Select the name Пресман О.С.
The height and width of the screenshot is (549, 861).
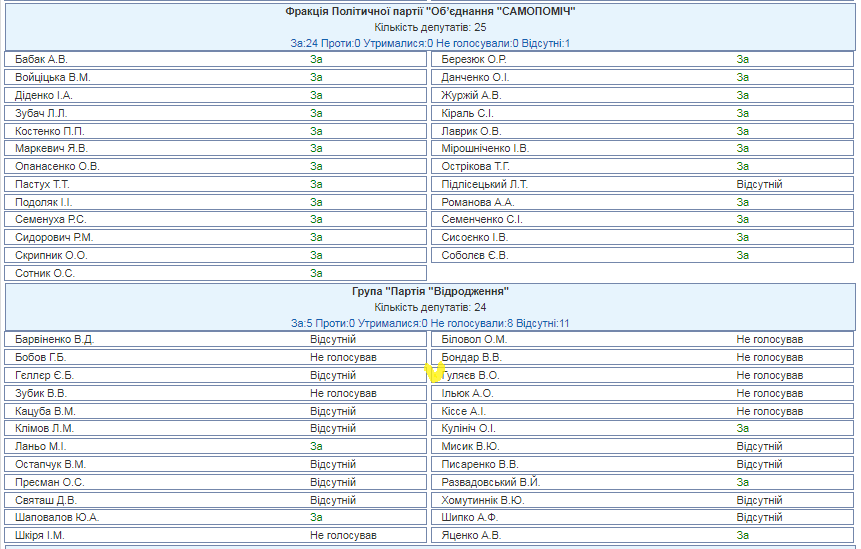[49, 483]
